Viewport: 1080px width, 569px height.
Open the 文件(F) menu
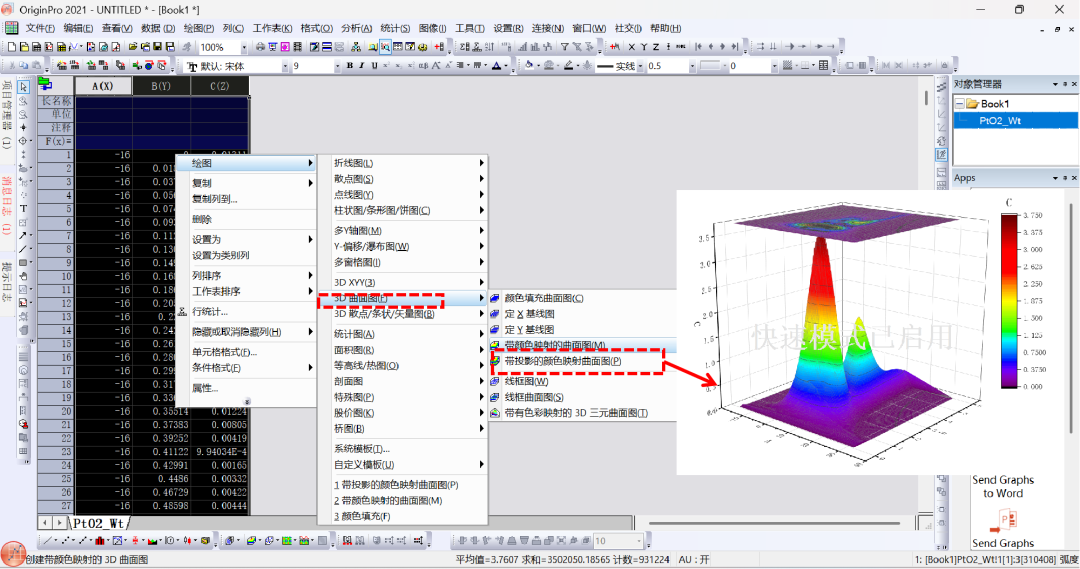click(40, 28)
